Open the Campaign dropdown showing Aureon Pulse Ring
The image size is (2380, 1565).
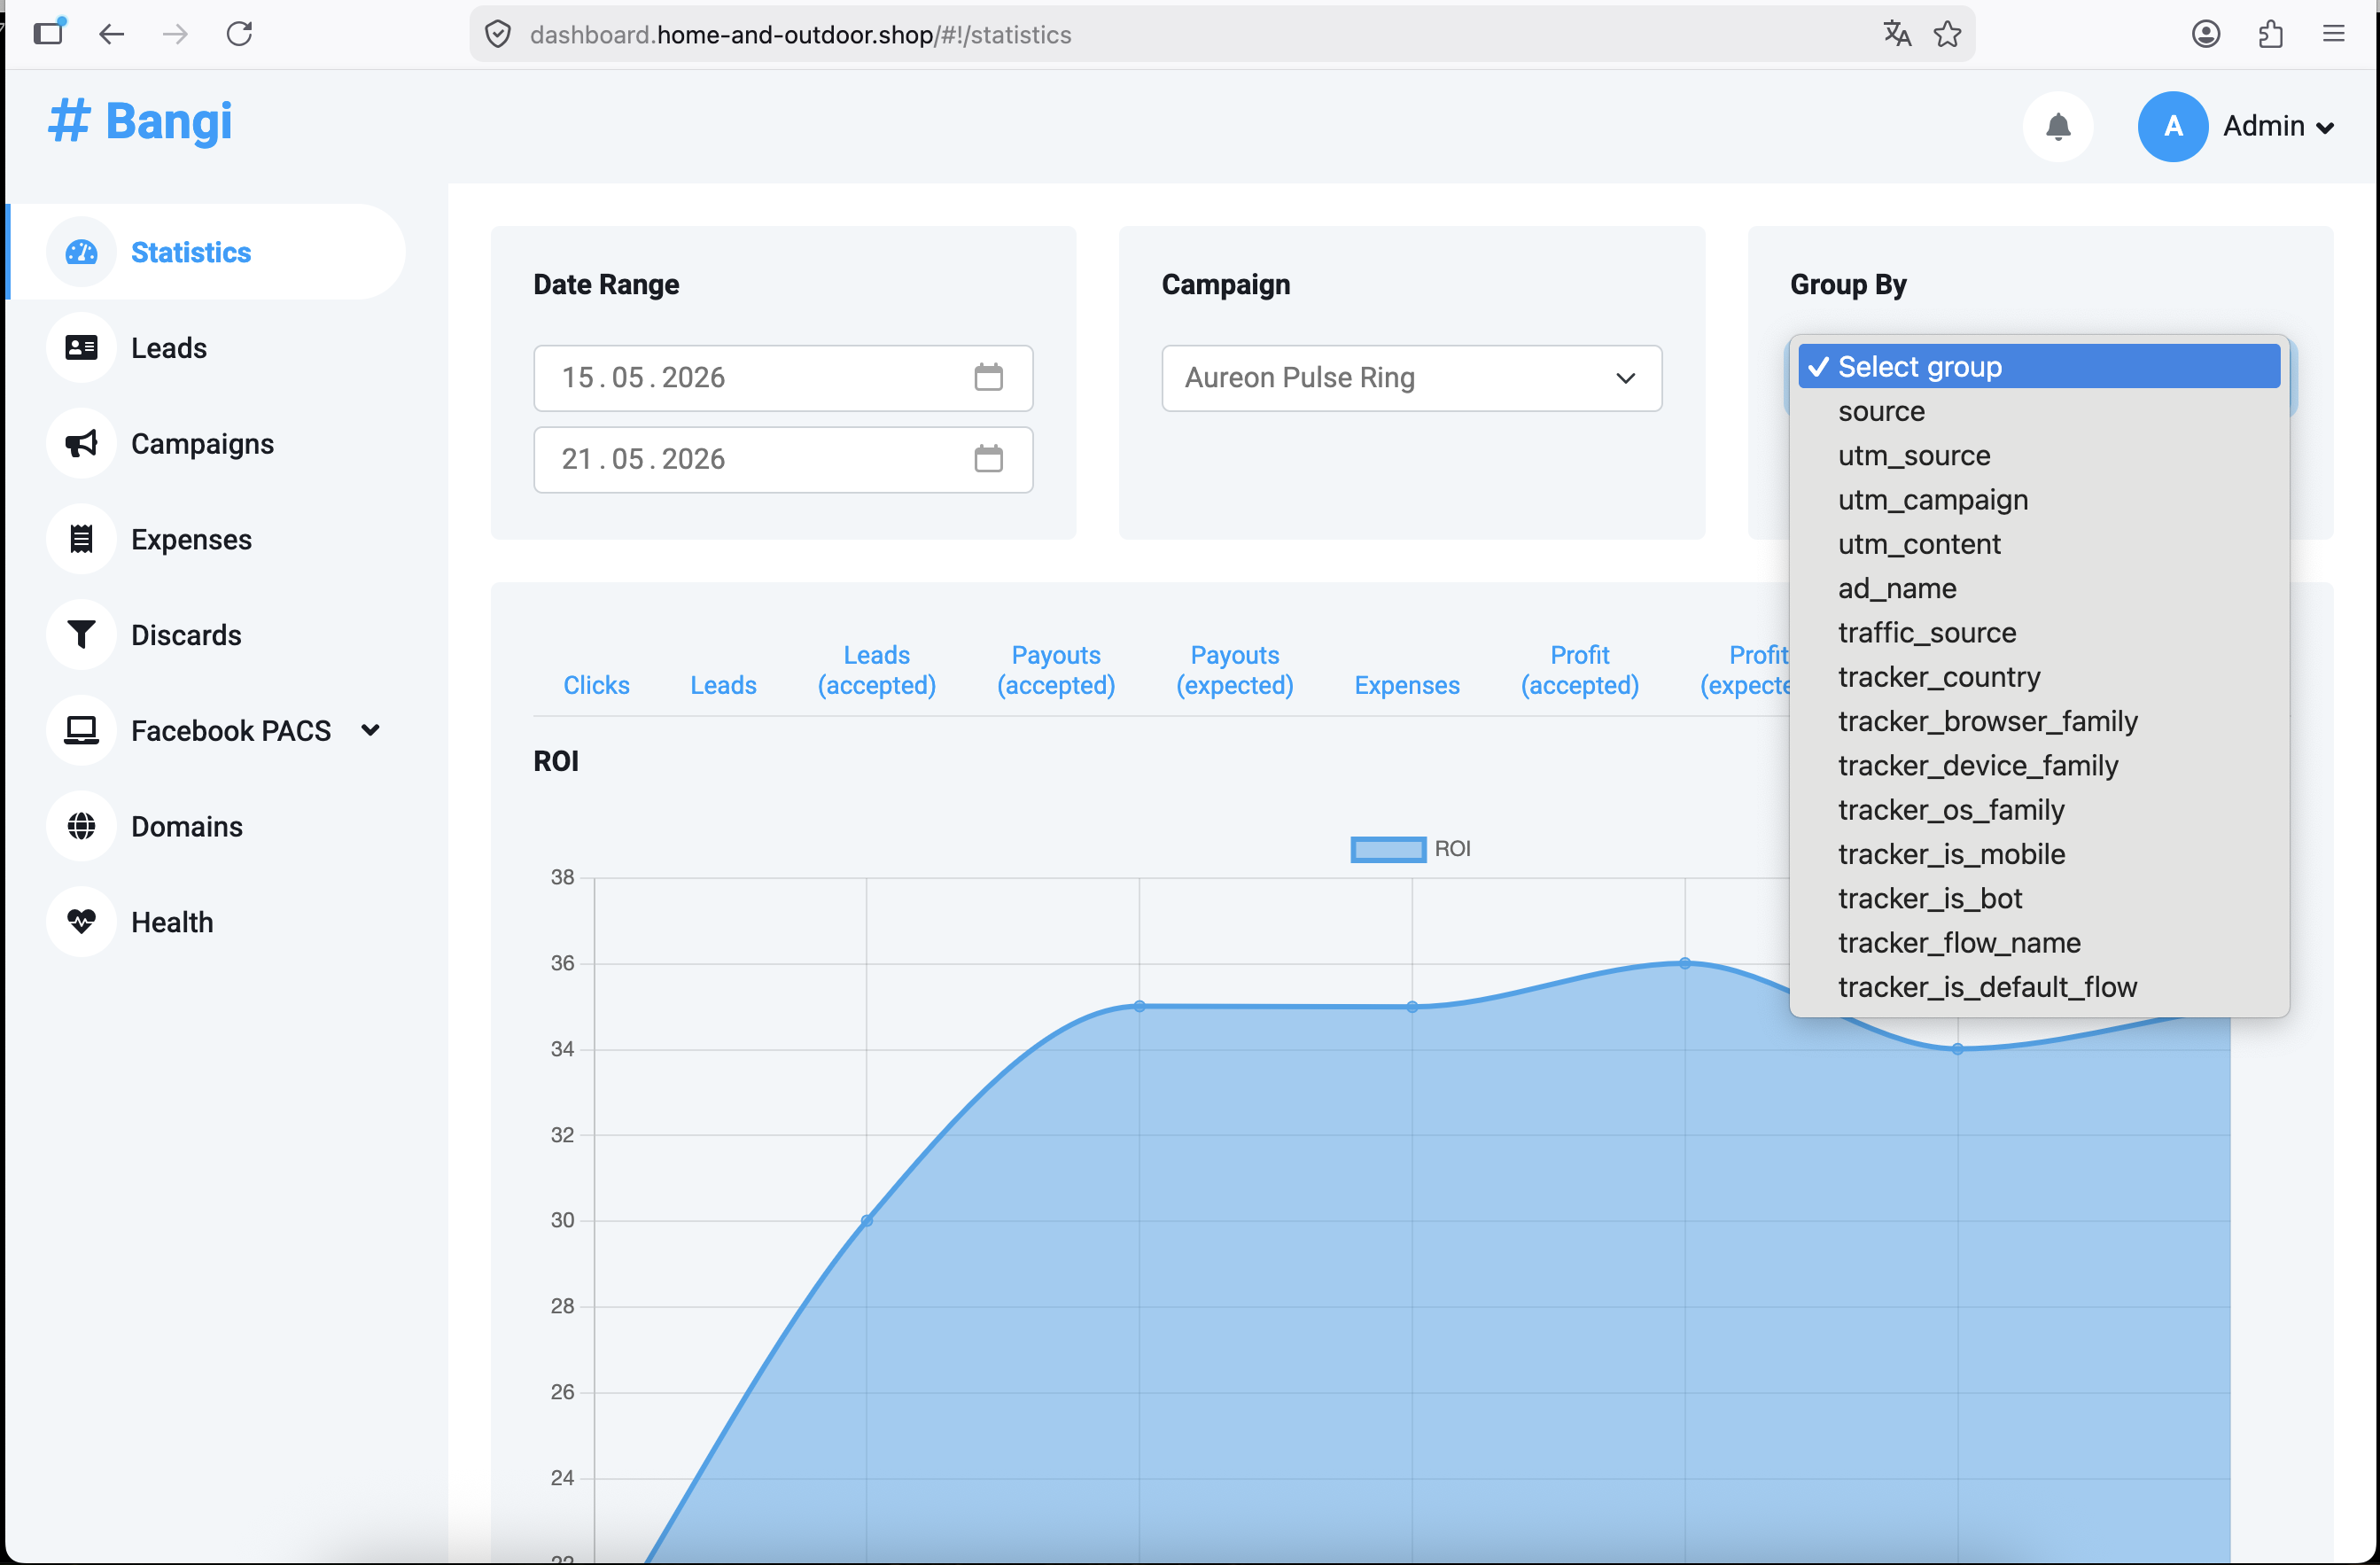coord(1411,378)
